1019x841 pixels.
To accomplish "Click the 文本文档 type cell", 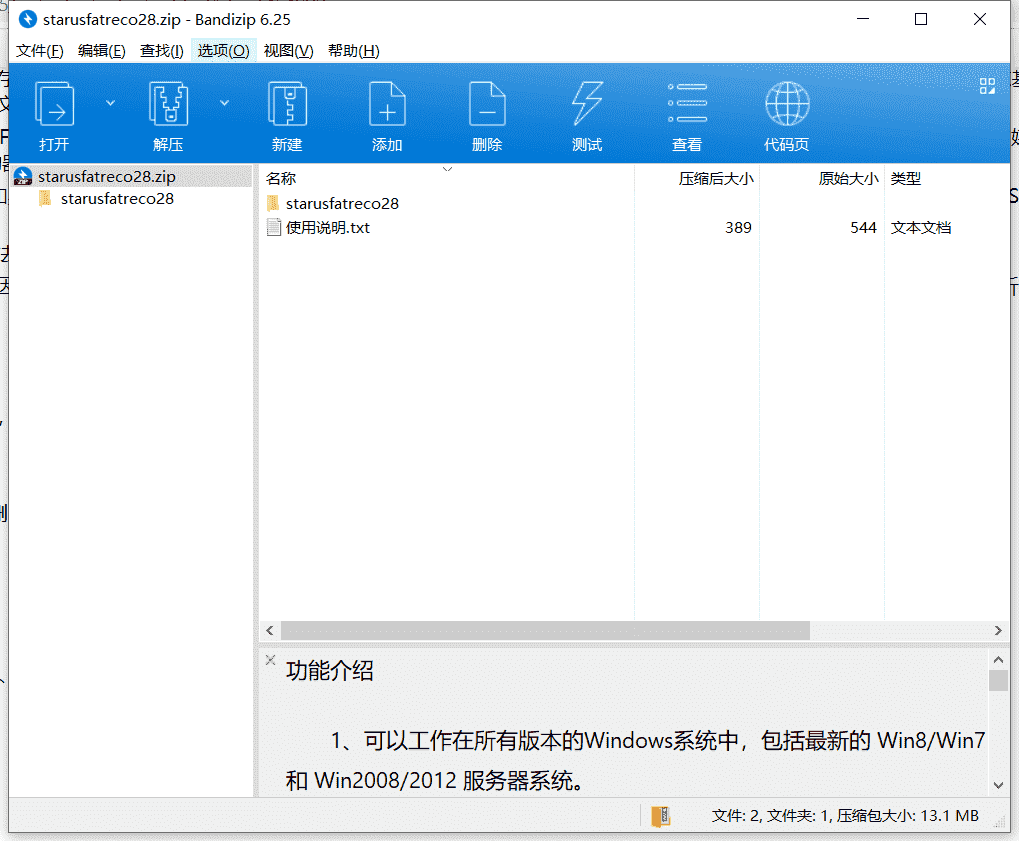I will [921, 228].
